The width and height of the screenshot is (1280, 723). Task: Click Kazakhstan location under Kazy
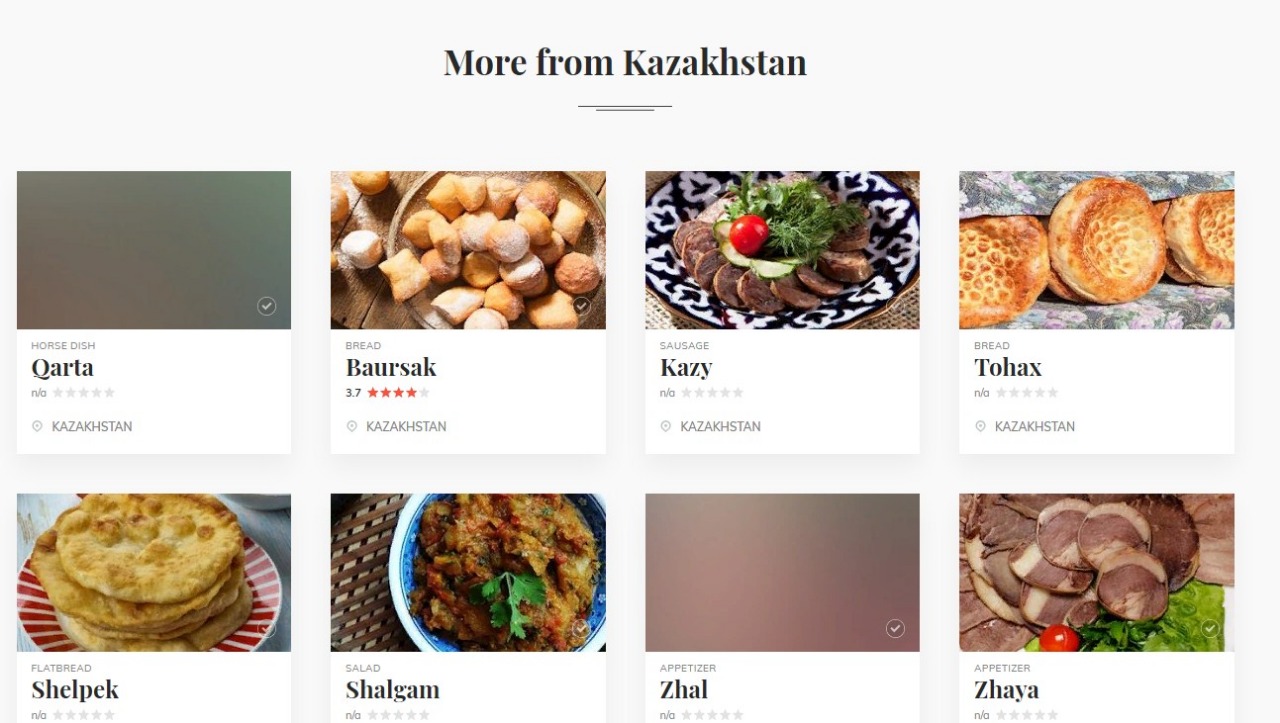720,426
